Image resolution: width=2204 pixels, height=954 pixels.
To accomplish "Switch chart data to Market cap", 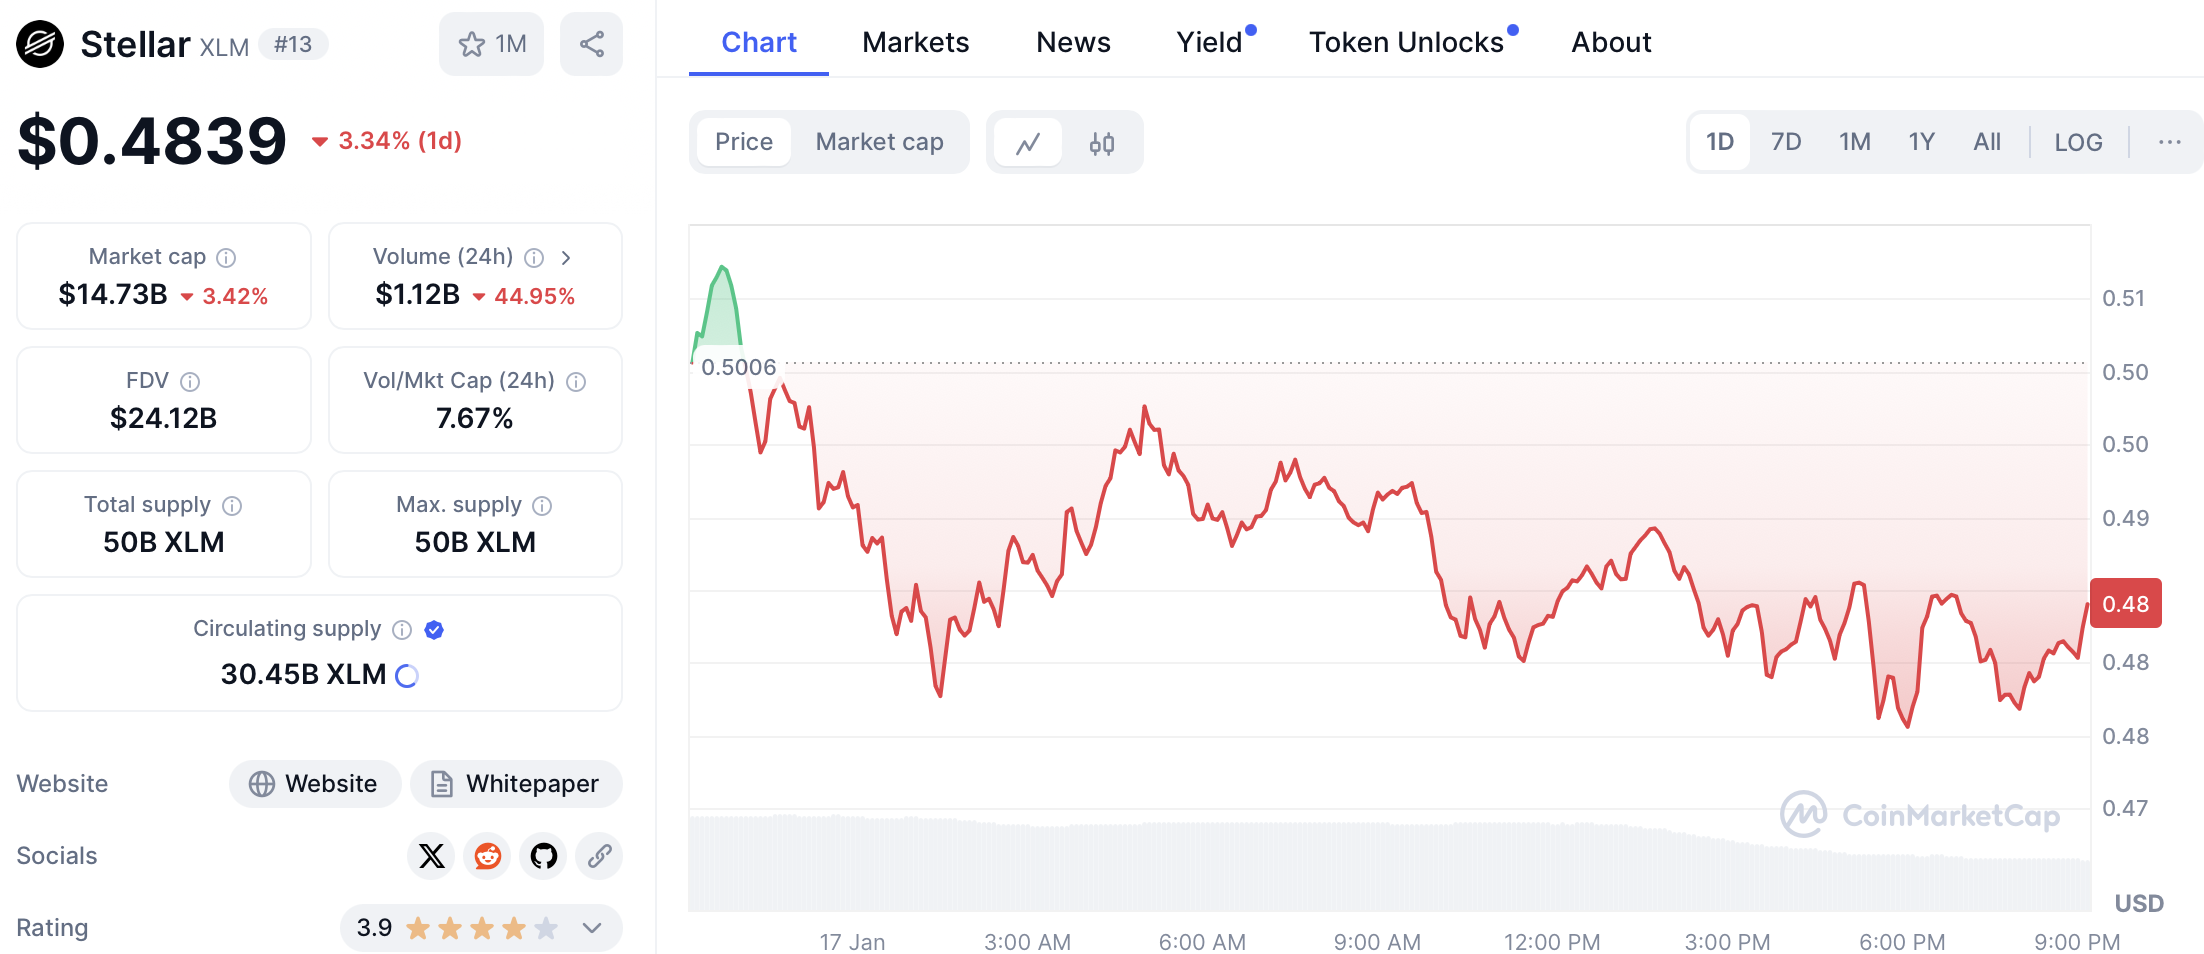I will (x=879, y=142).
